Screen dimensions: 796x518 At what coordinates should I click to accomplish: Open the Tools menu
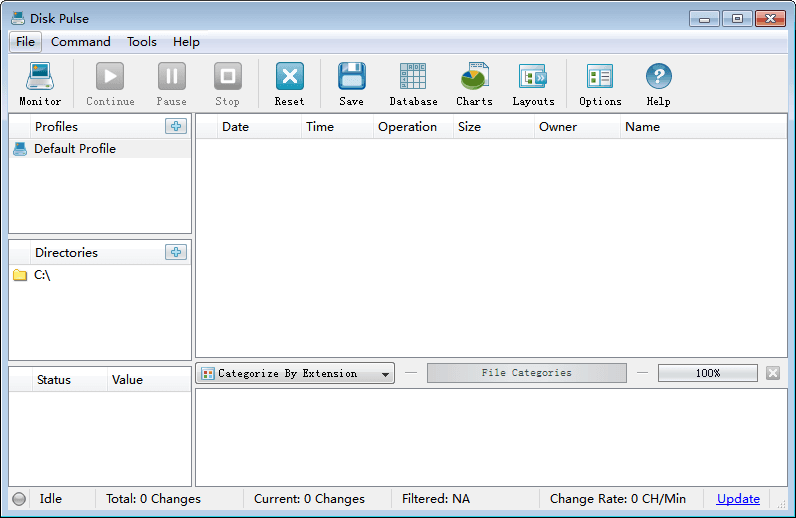(x=142, y=42)
